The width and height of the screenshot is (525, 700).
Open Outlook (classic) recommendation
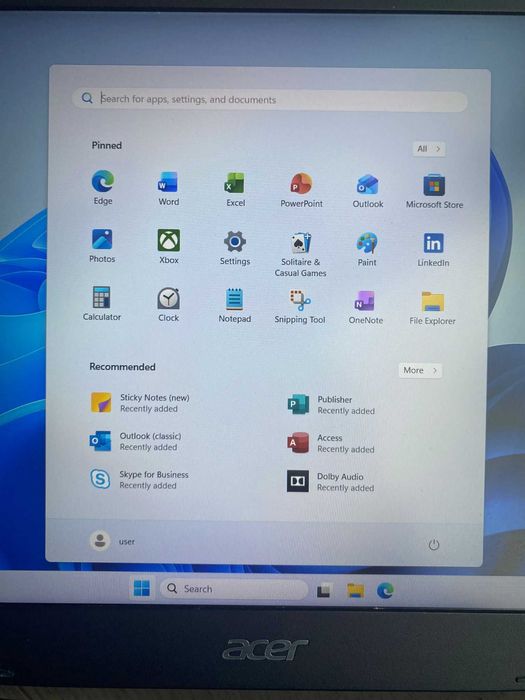click(136, 441)
